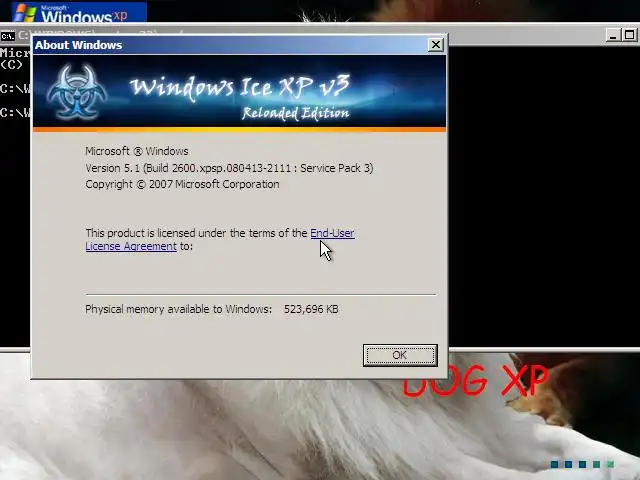Click the command prompt window icon

[7, 36]
